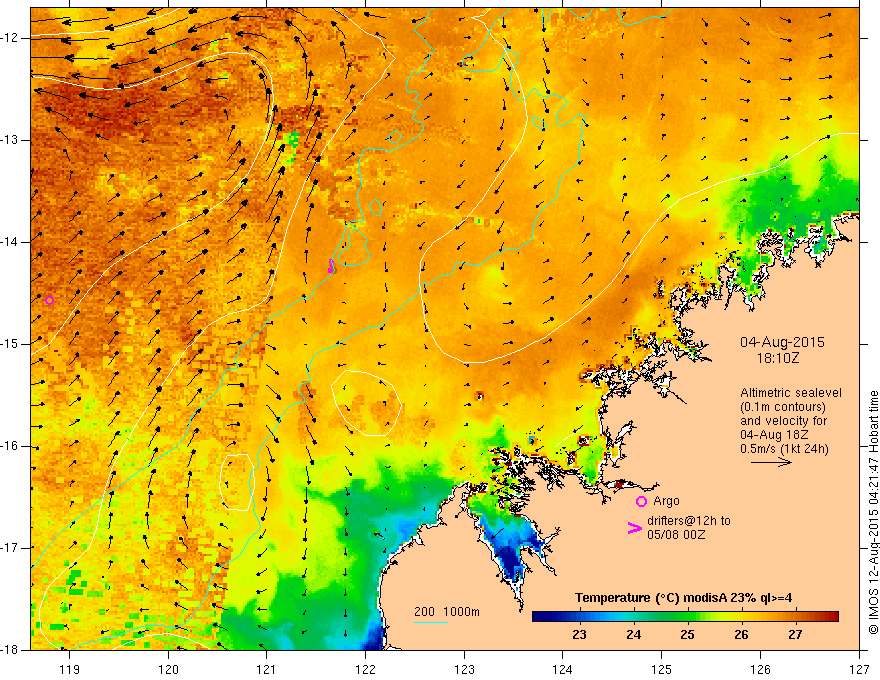Viewport: 880px width, 680px height.
Task: Click the 'and velocity for' text line
Action: [783, 421]
